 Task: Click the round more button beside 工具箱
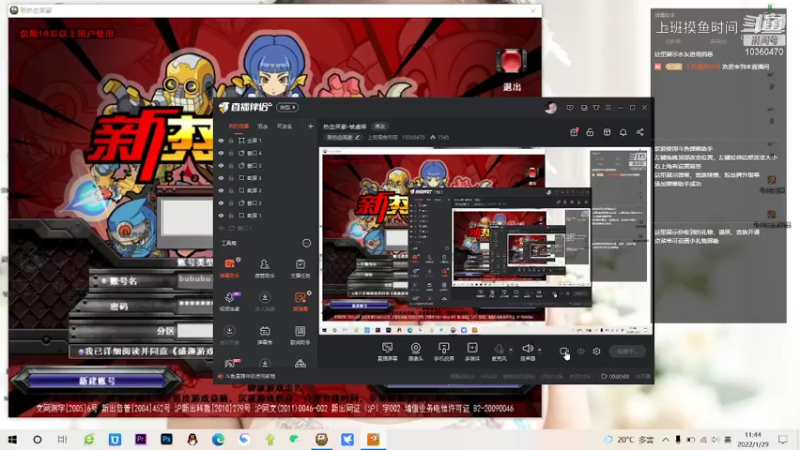pos(306,243)
